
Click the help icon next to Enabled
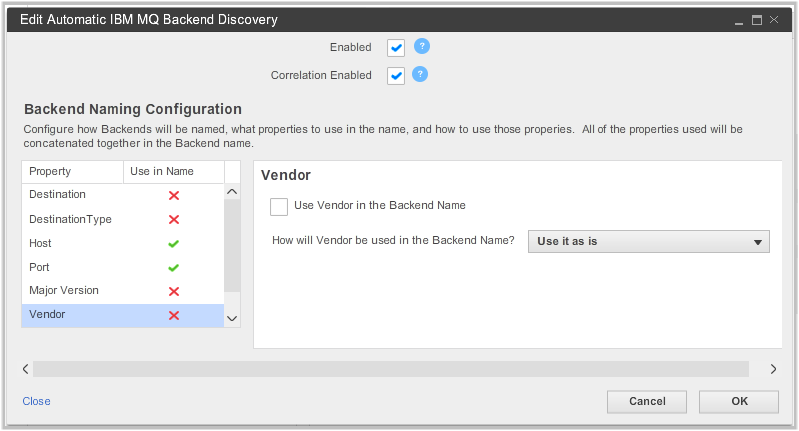click(x=421, y=46)
